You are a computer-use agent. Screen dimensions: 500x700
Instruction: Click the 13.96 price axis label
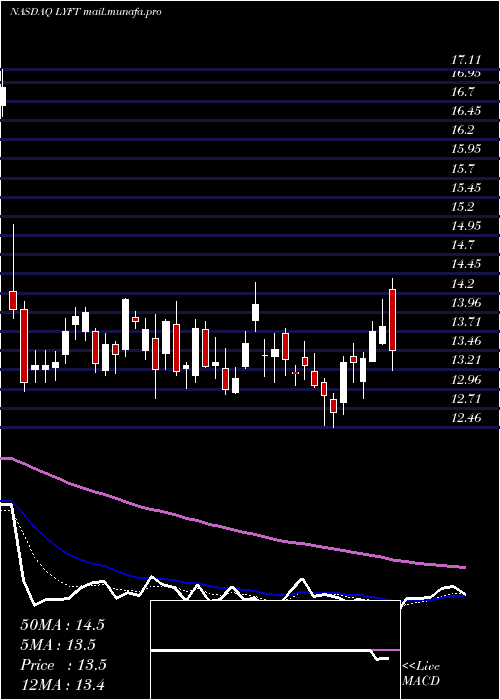(466, 303)
